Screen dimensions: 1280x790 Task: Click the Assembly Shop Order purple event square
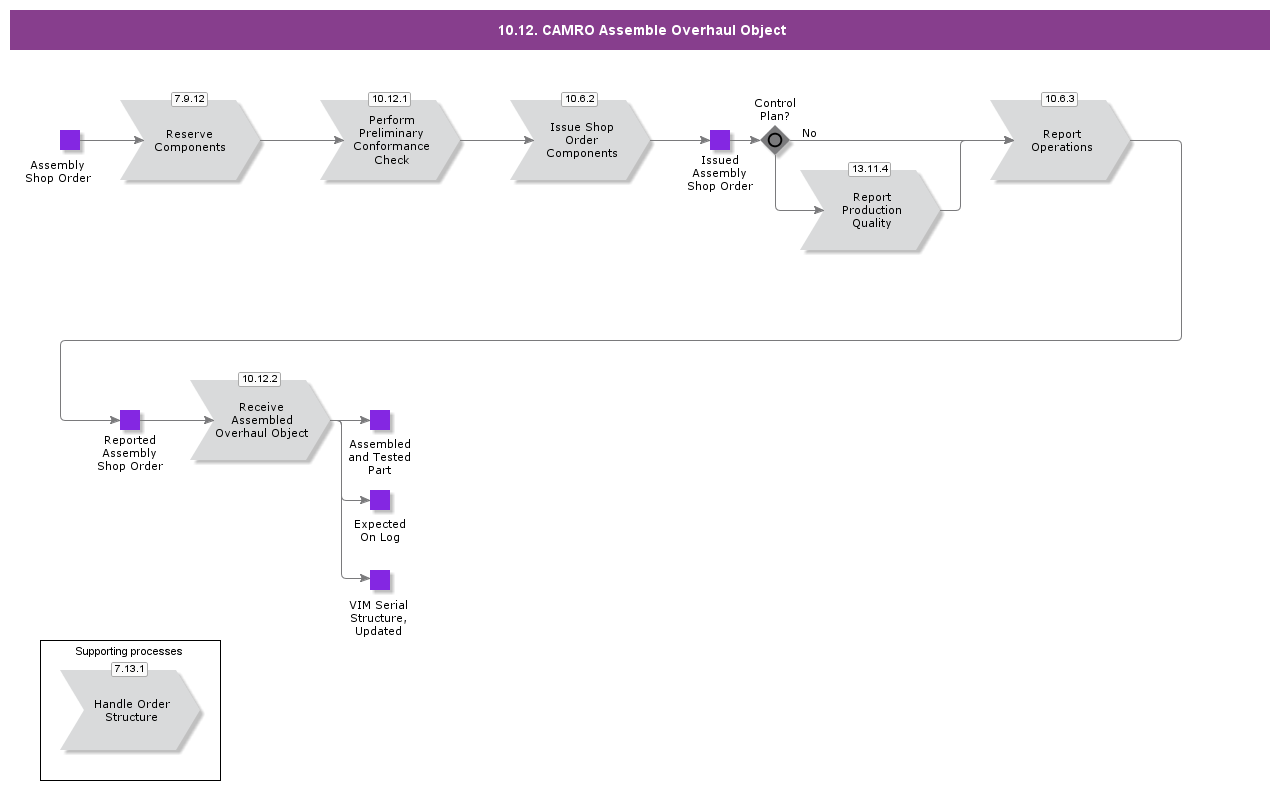[x=70, y=140]
